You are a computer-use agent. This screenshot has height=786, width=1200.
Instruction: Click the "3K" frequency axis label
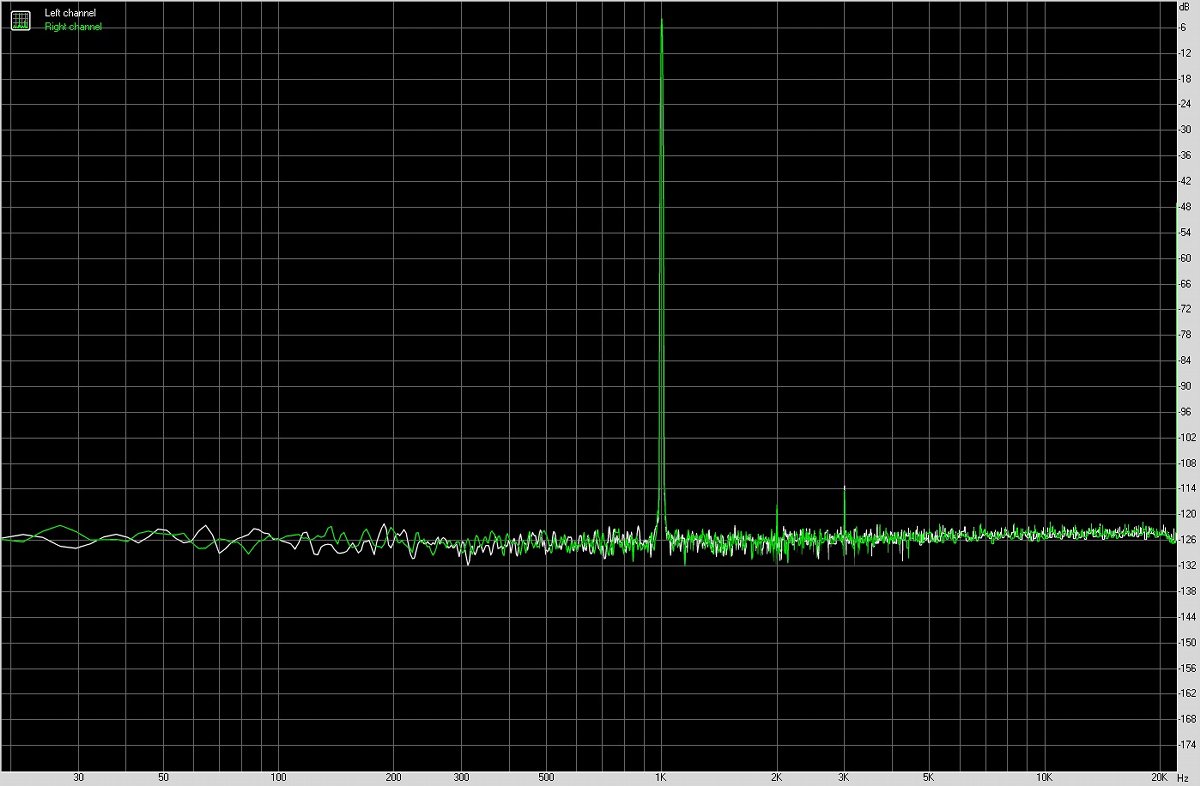[x=844, y=778]
